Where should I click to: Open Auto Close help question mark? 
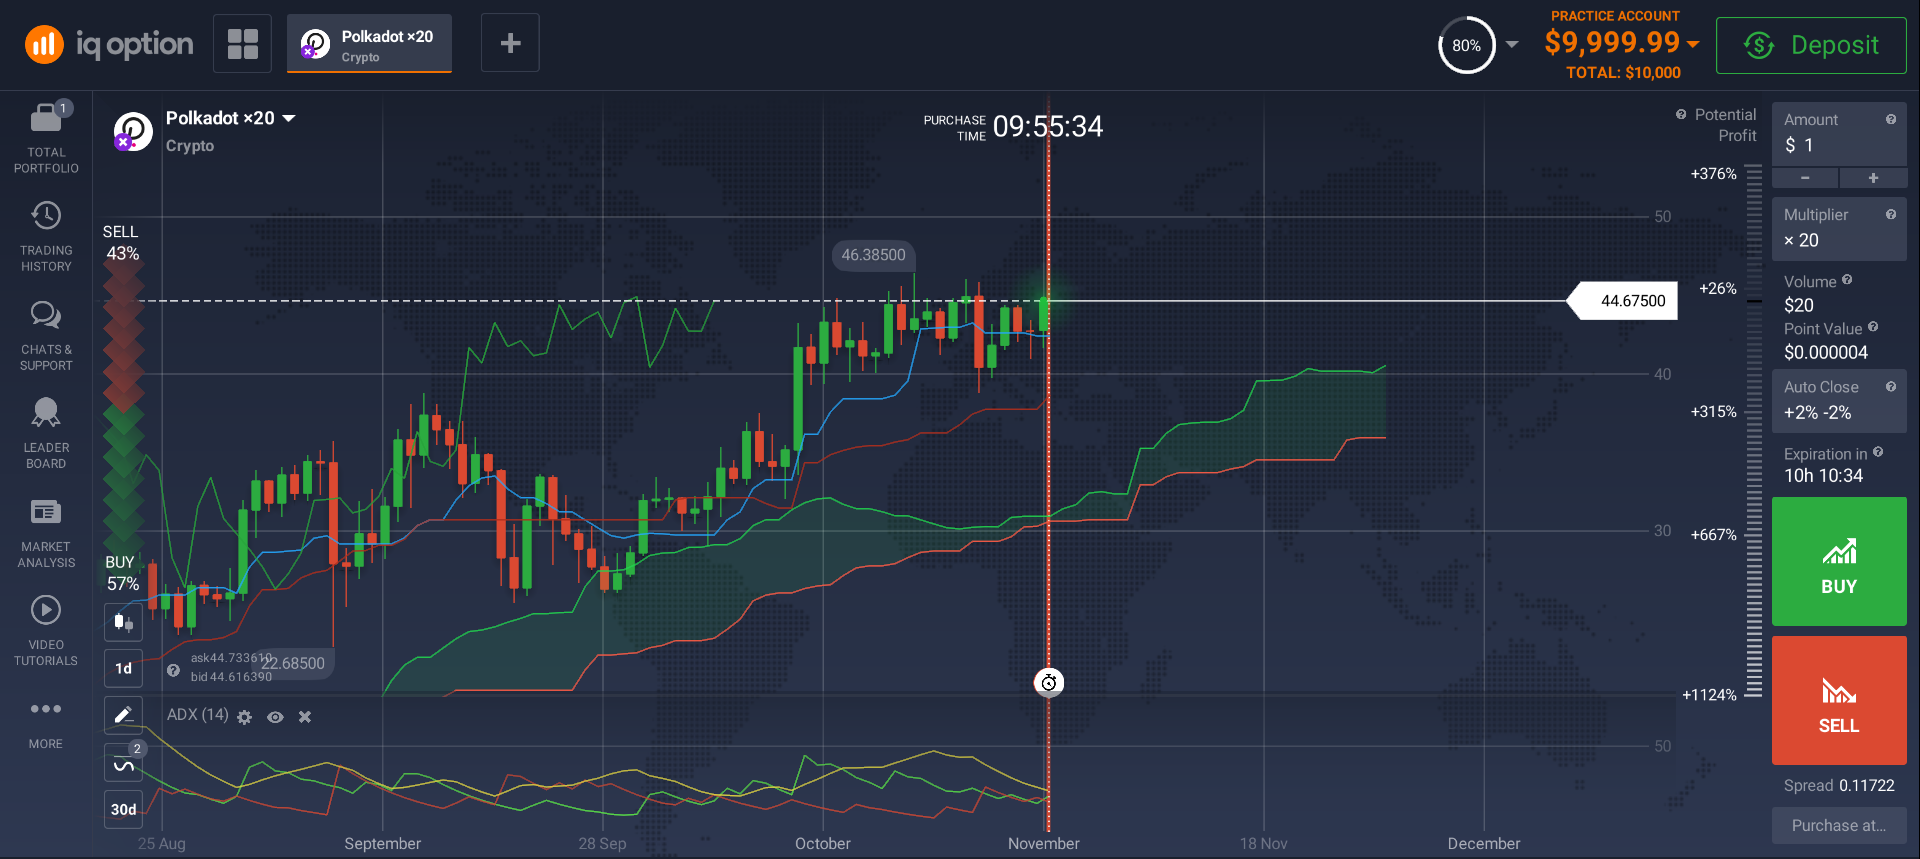tap(1891, 386)
